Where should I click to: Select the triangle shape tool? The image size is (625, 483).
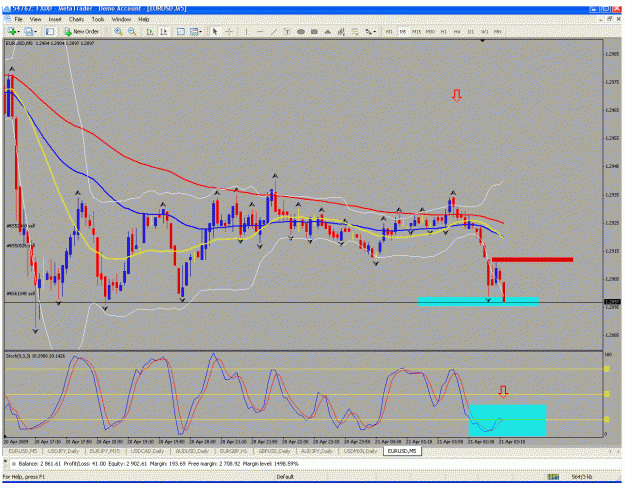(x=328, y=31)
